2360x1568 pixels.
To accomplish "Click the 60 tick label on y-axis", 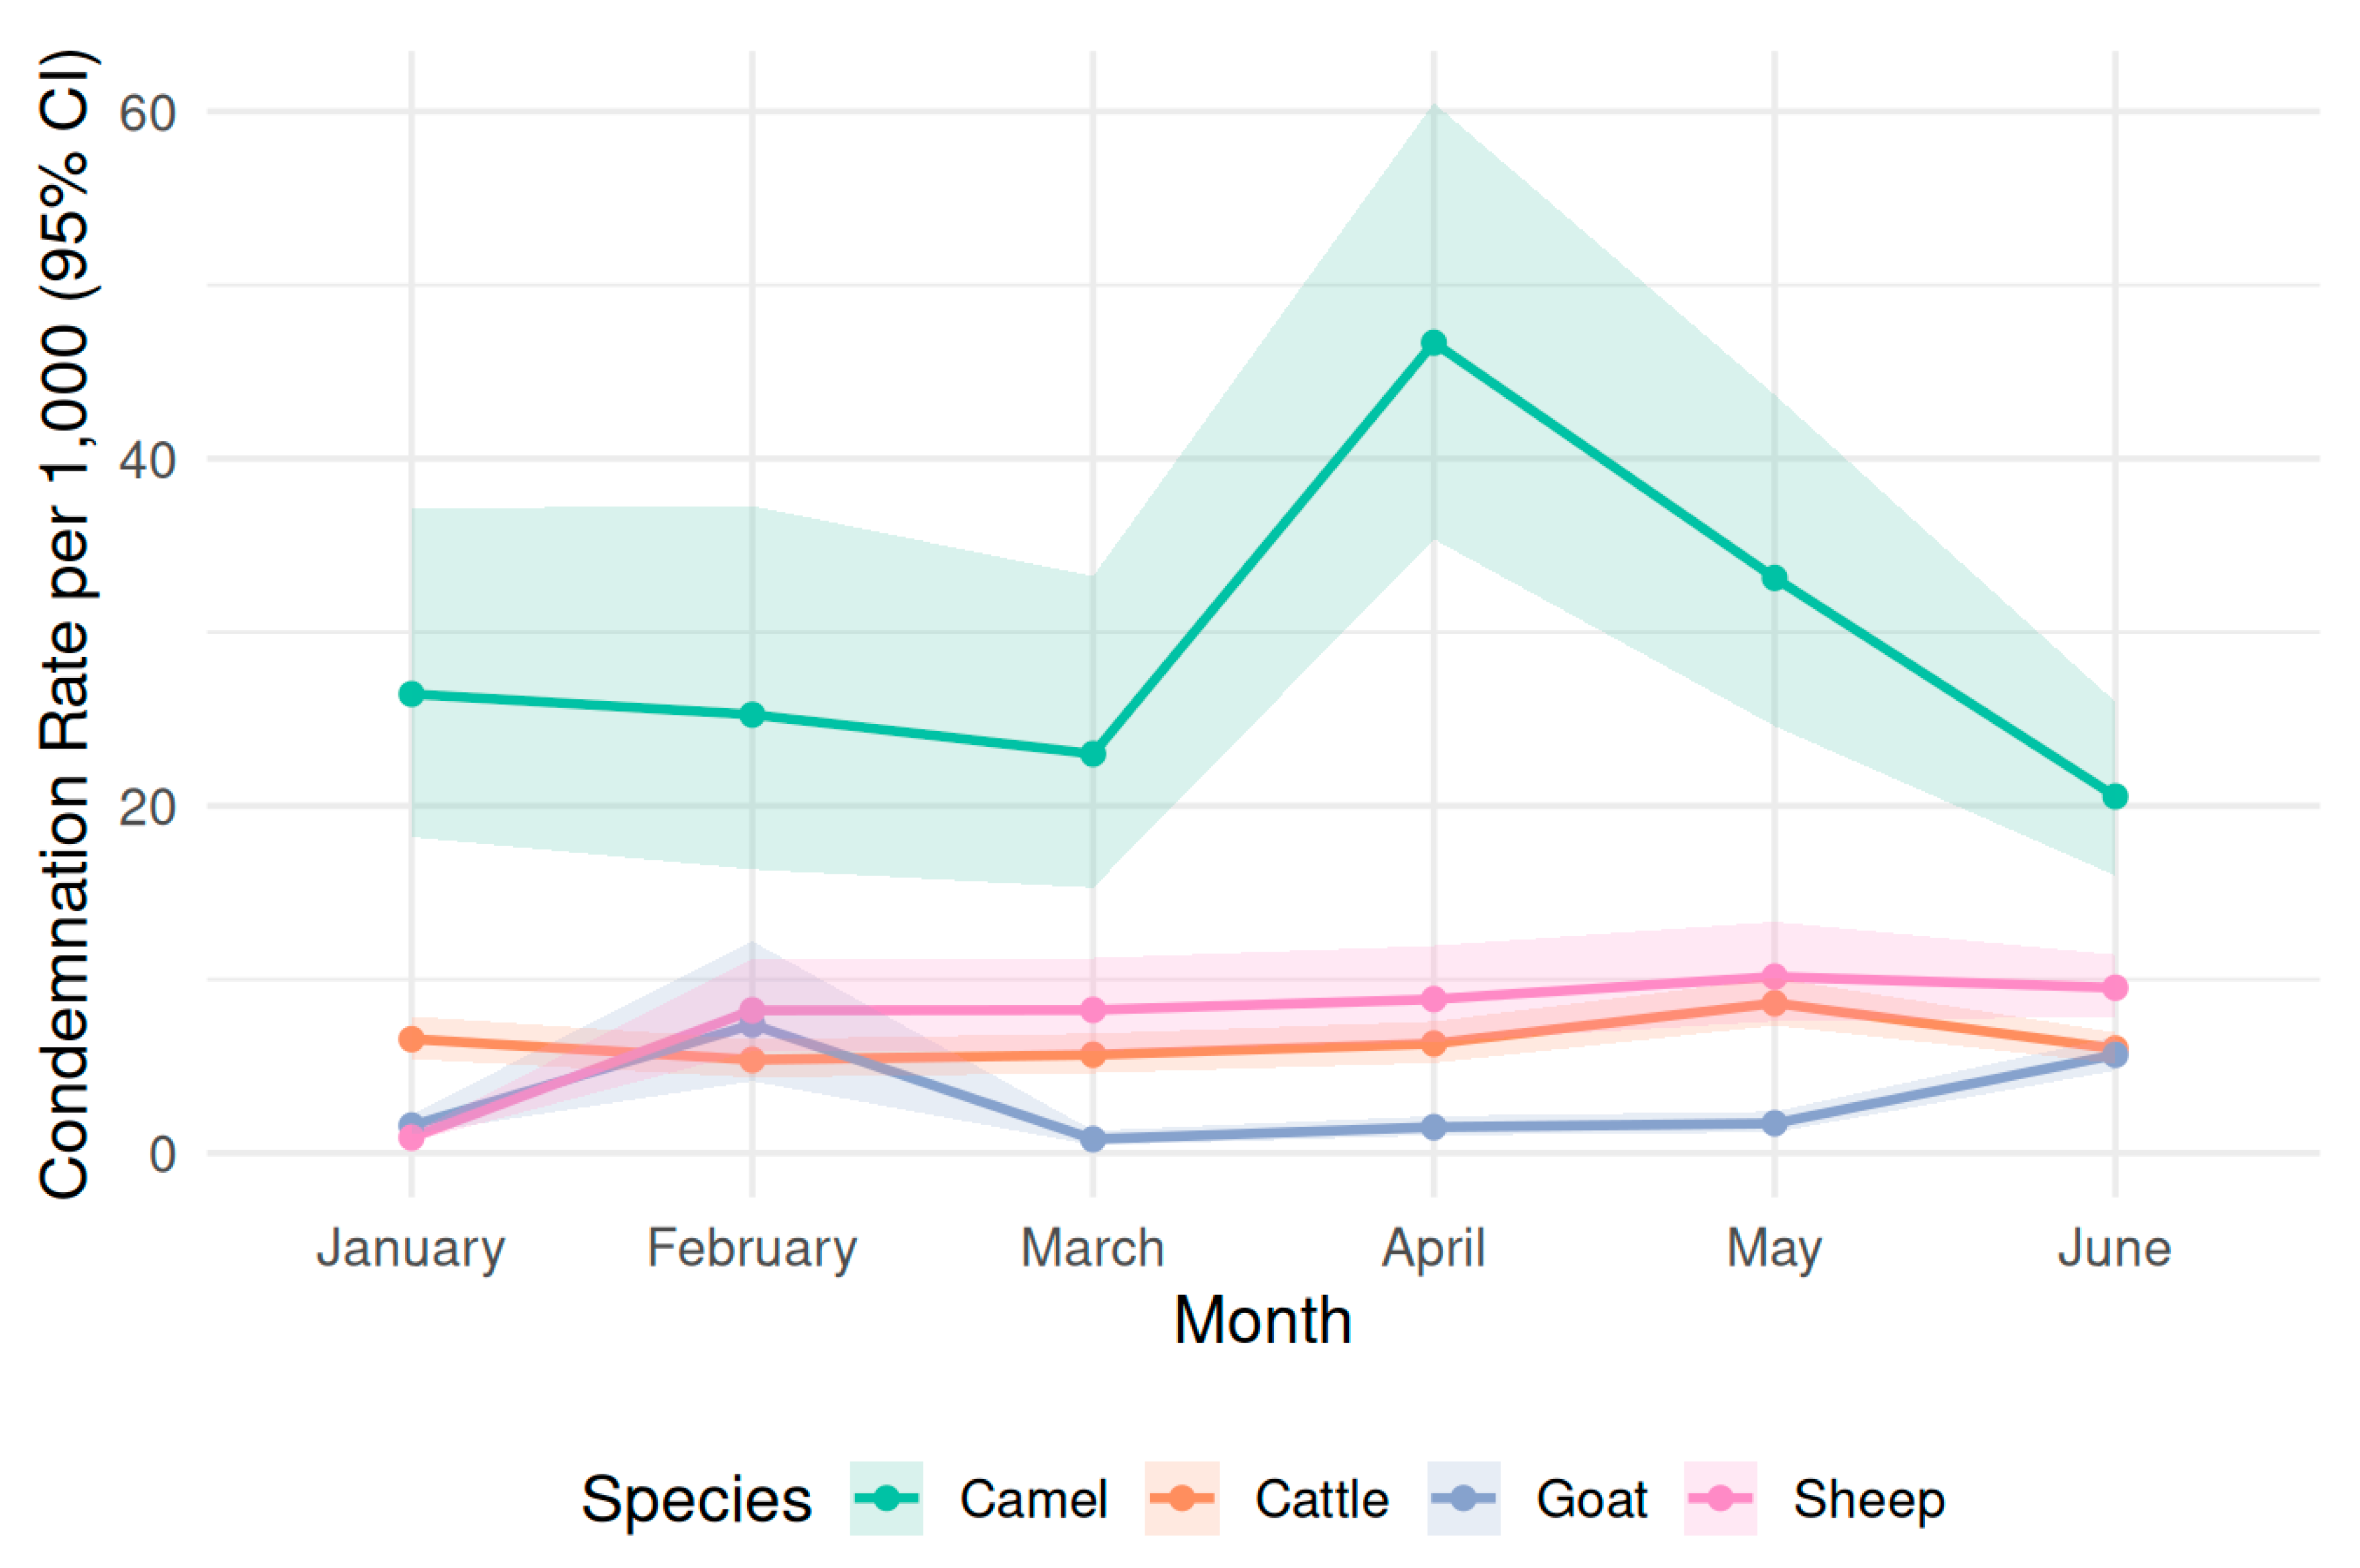I will pos(147,112).
